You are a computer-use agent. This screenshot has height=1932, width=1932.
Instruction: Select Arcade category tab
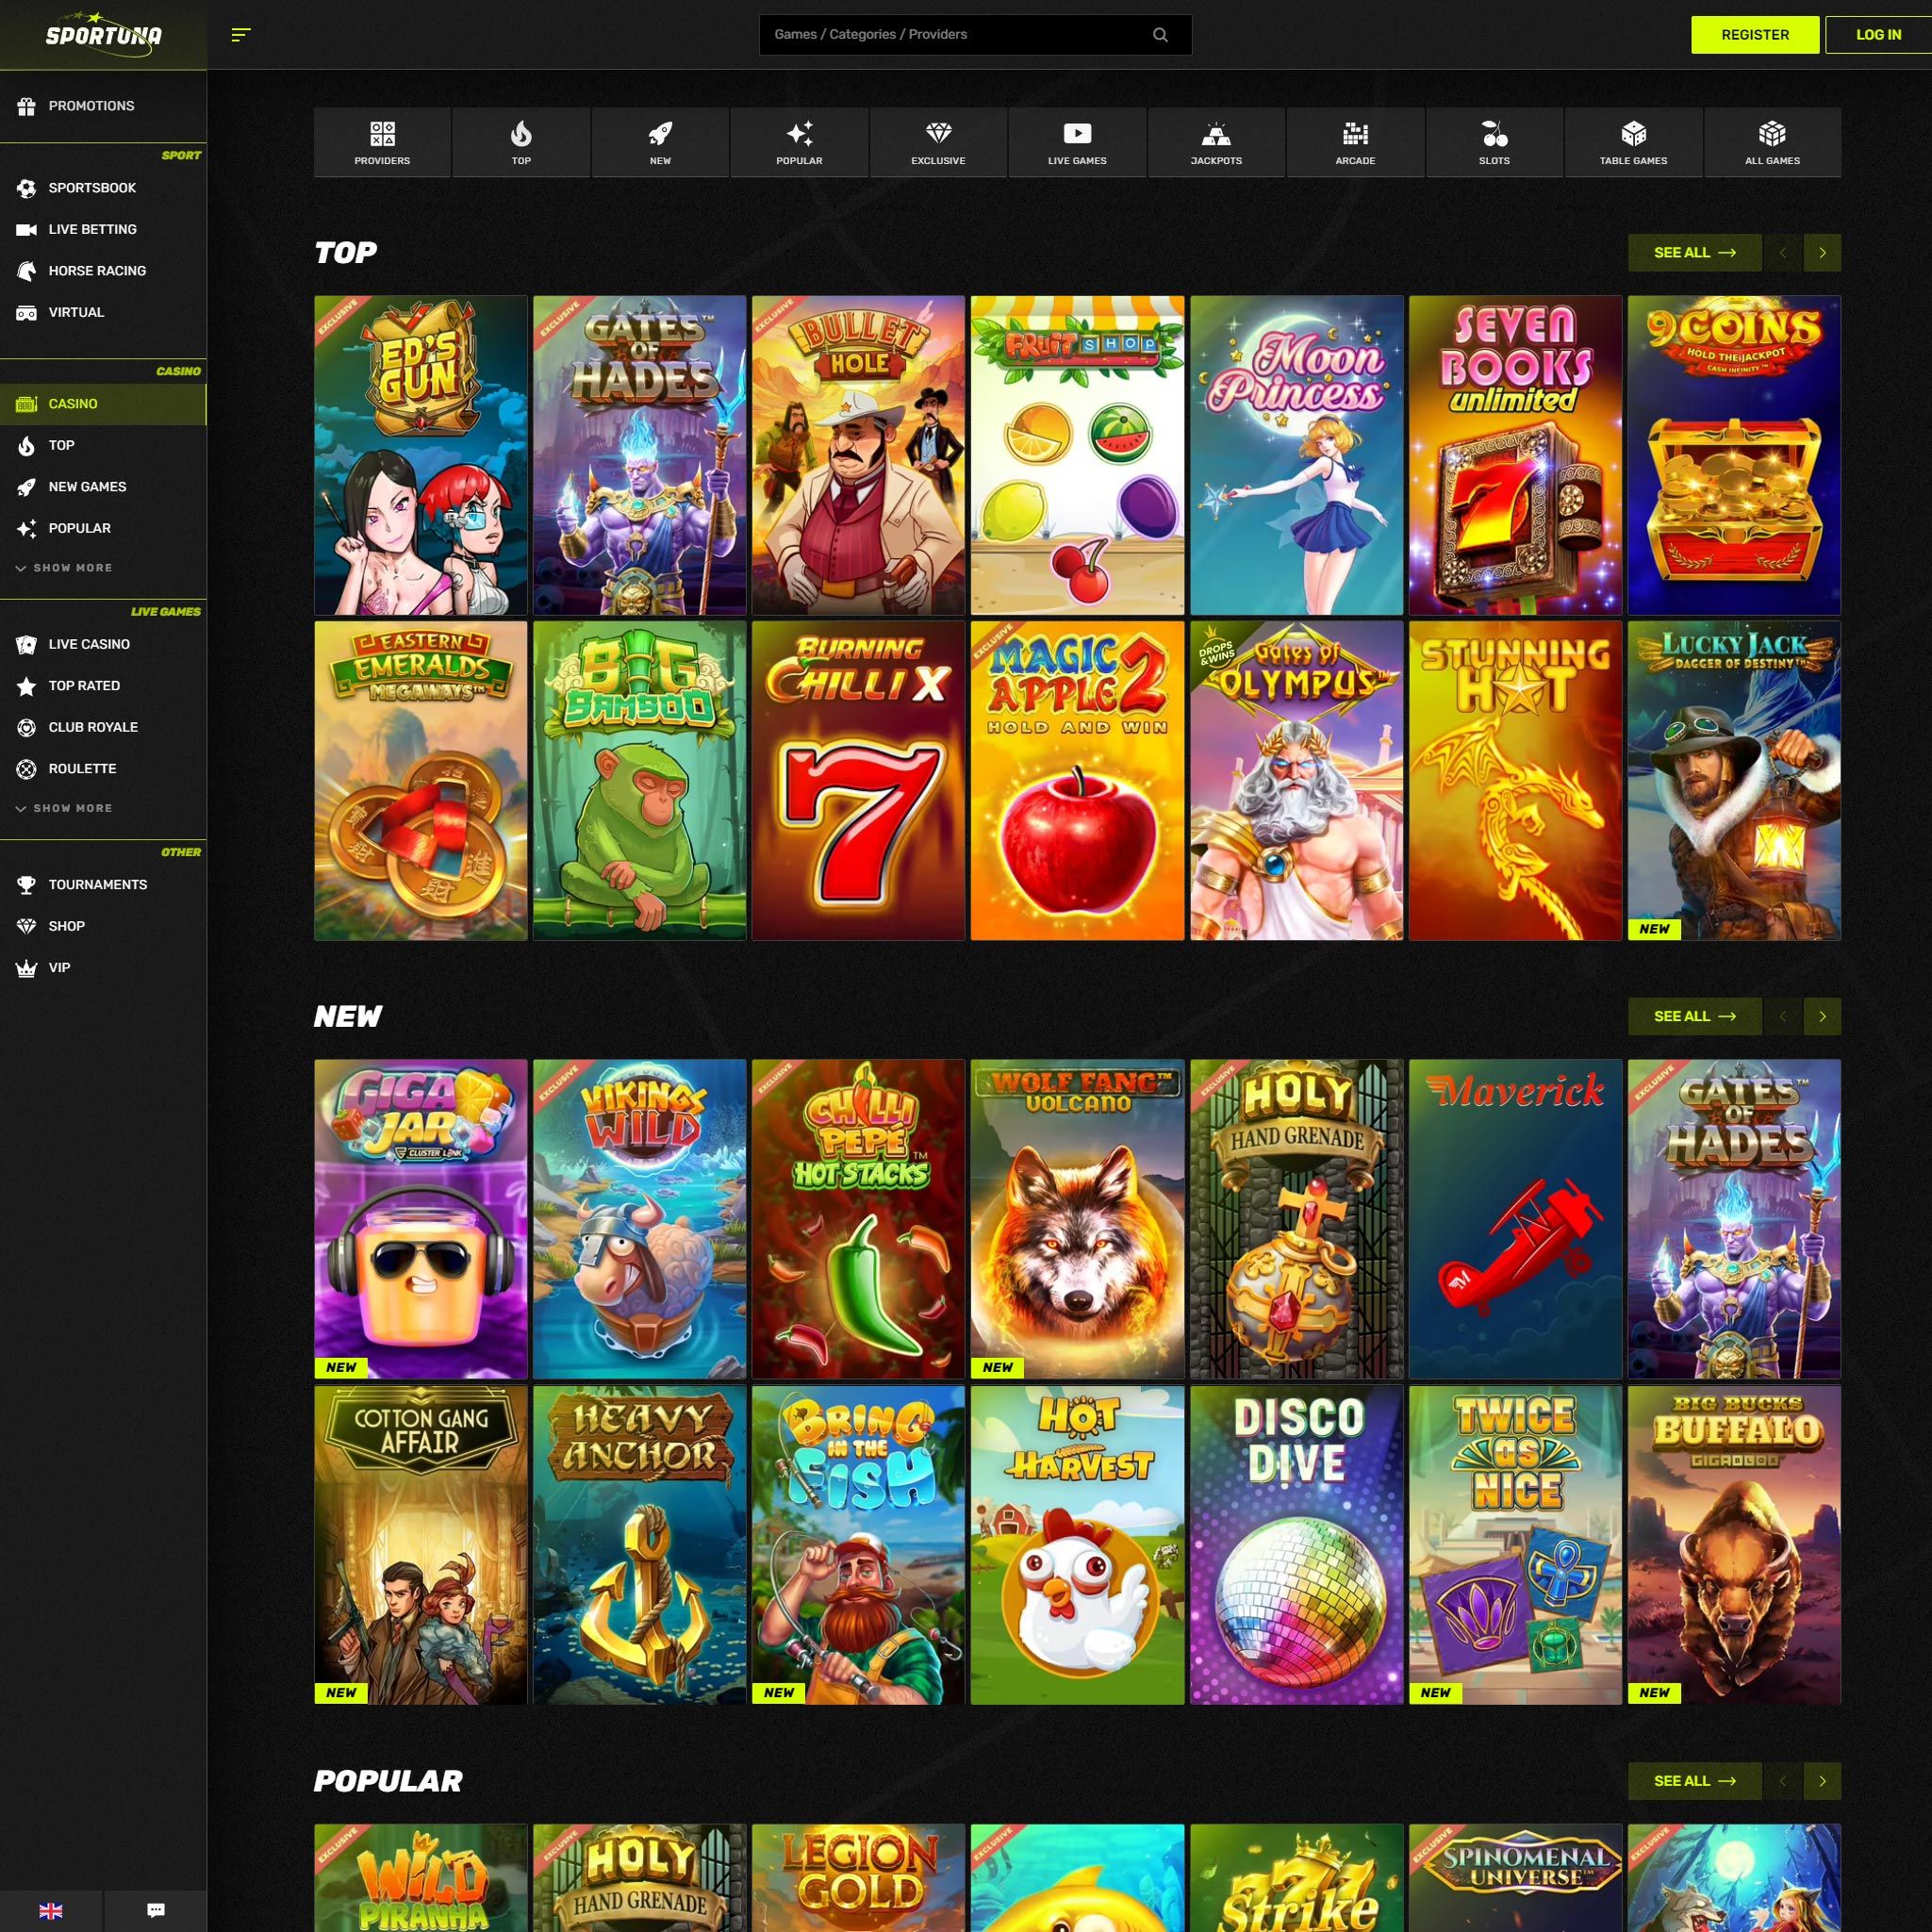point(1355,143)
